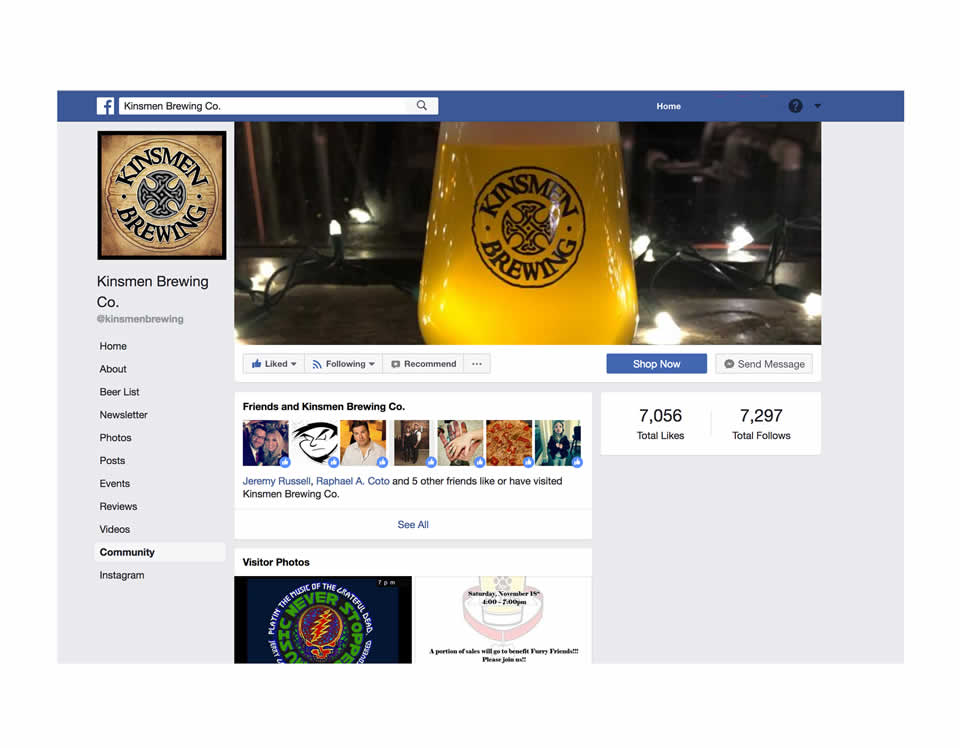Image resolution: width=960 pixels, height=748 pixels.
Task: Click the See All link
Action: coord(413,525)
